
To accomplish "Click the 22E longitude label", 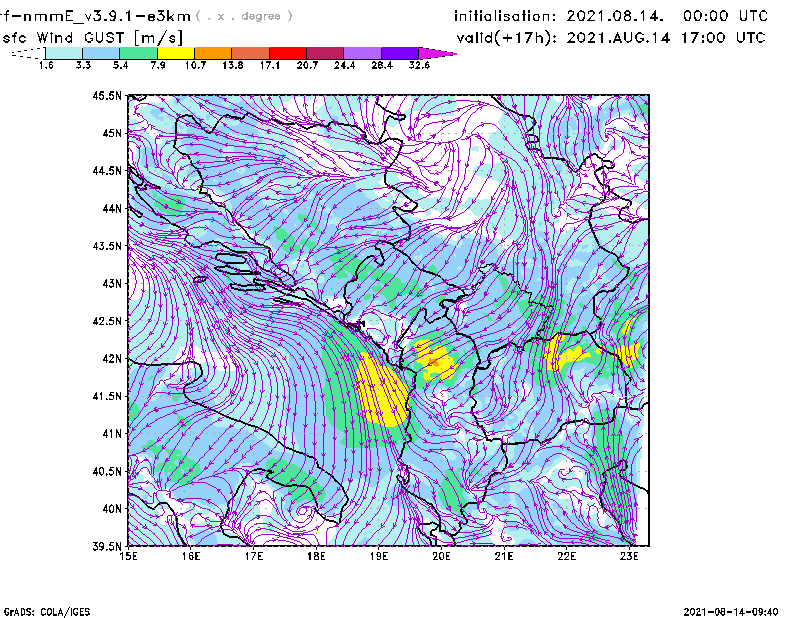I will click(566, 556).
